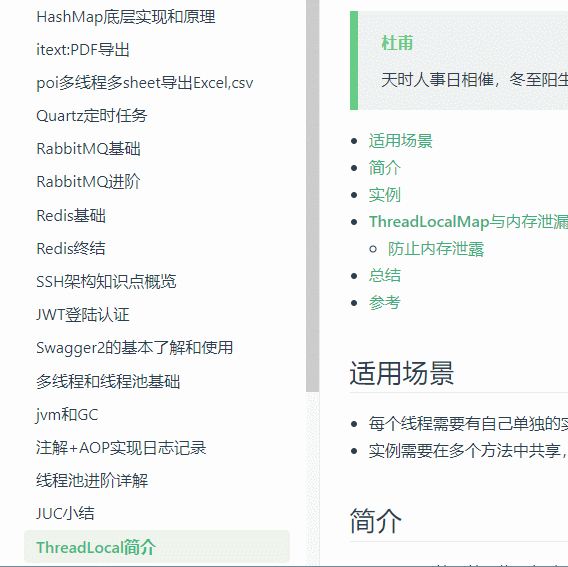The height and width of the screenshot is (567, 568).
Task: Jump to 实例 in table of contents
Action: coord(385,195)
